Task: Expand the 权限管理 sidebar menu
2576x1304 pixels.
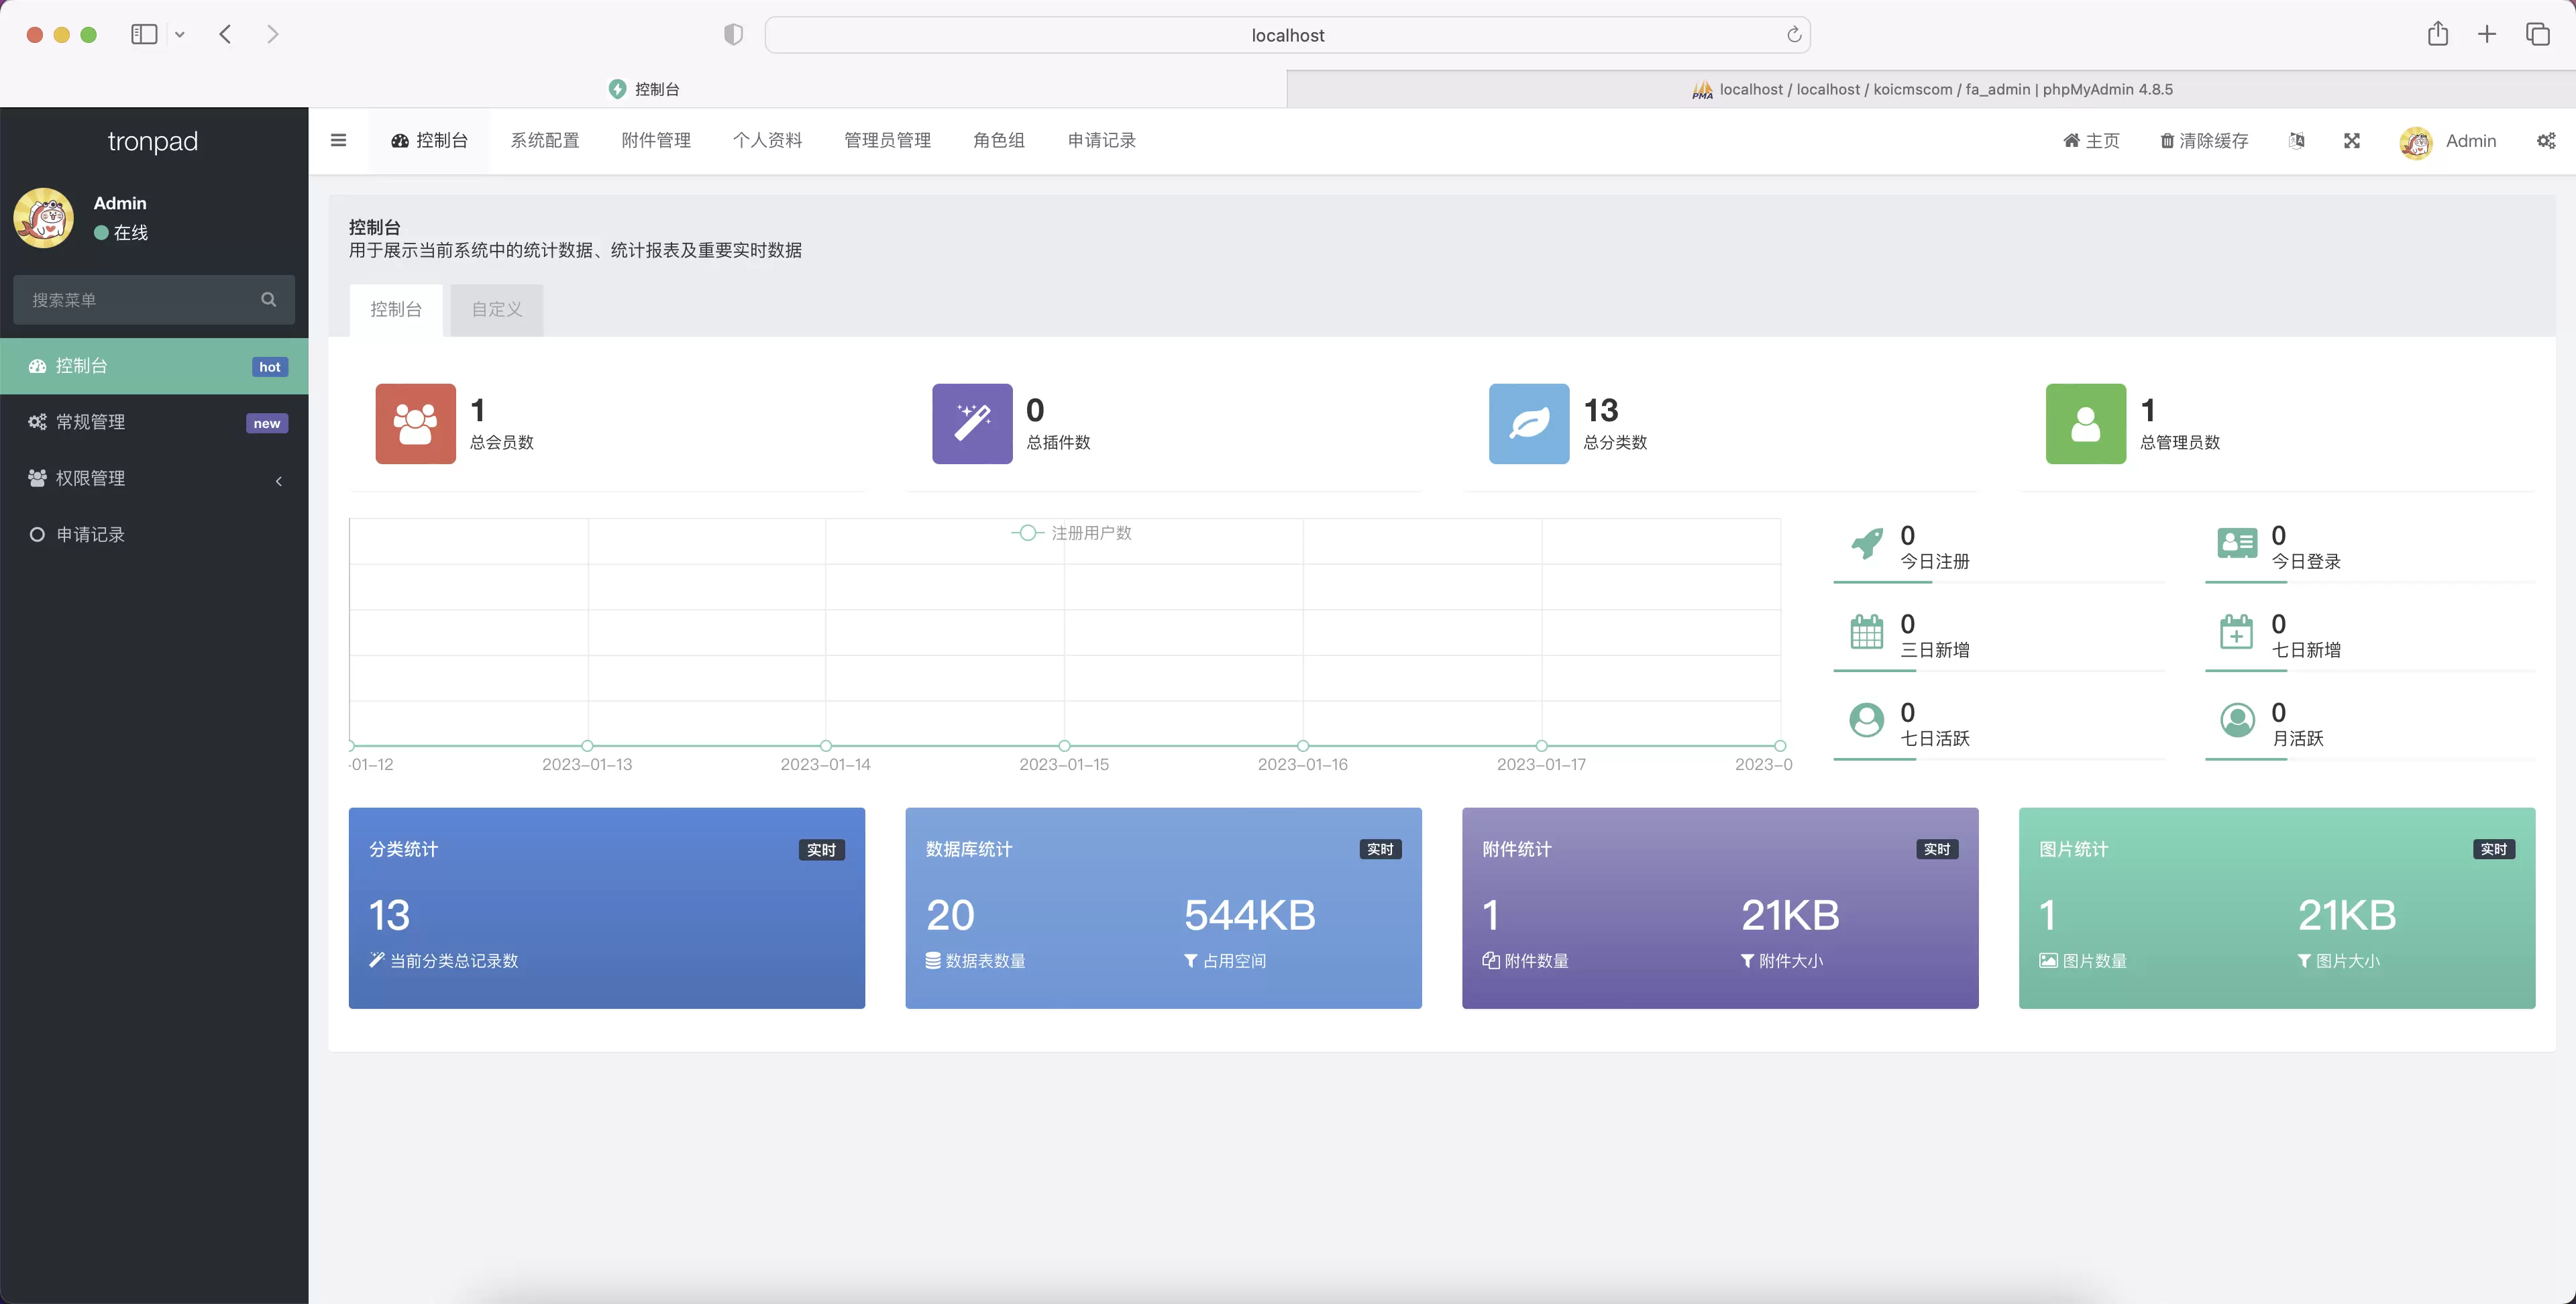Action: (x=154, y=478)
